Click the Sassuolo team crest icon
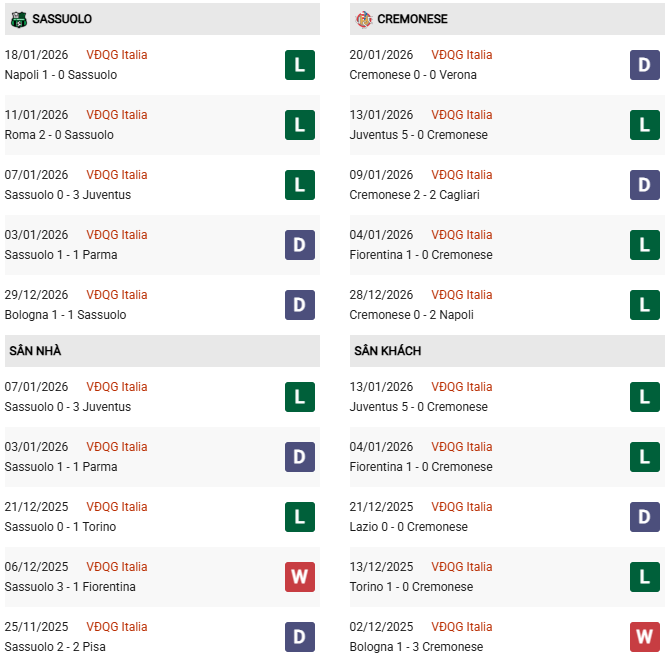 tap(18, 19)
